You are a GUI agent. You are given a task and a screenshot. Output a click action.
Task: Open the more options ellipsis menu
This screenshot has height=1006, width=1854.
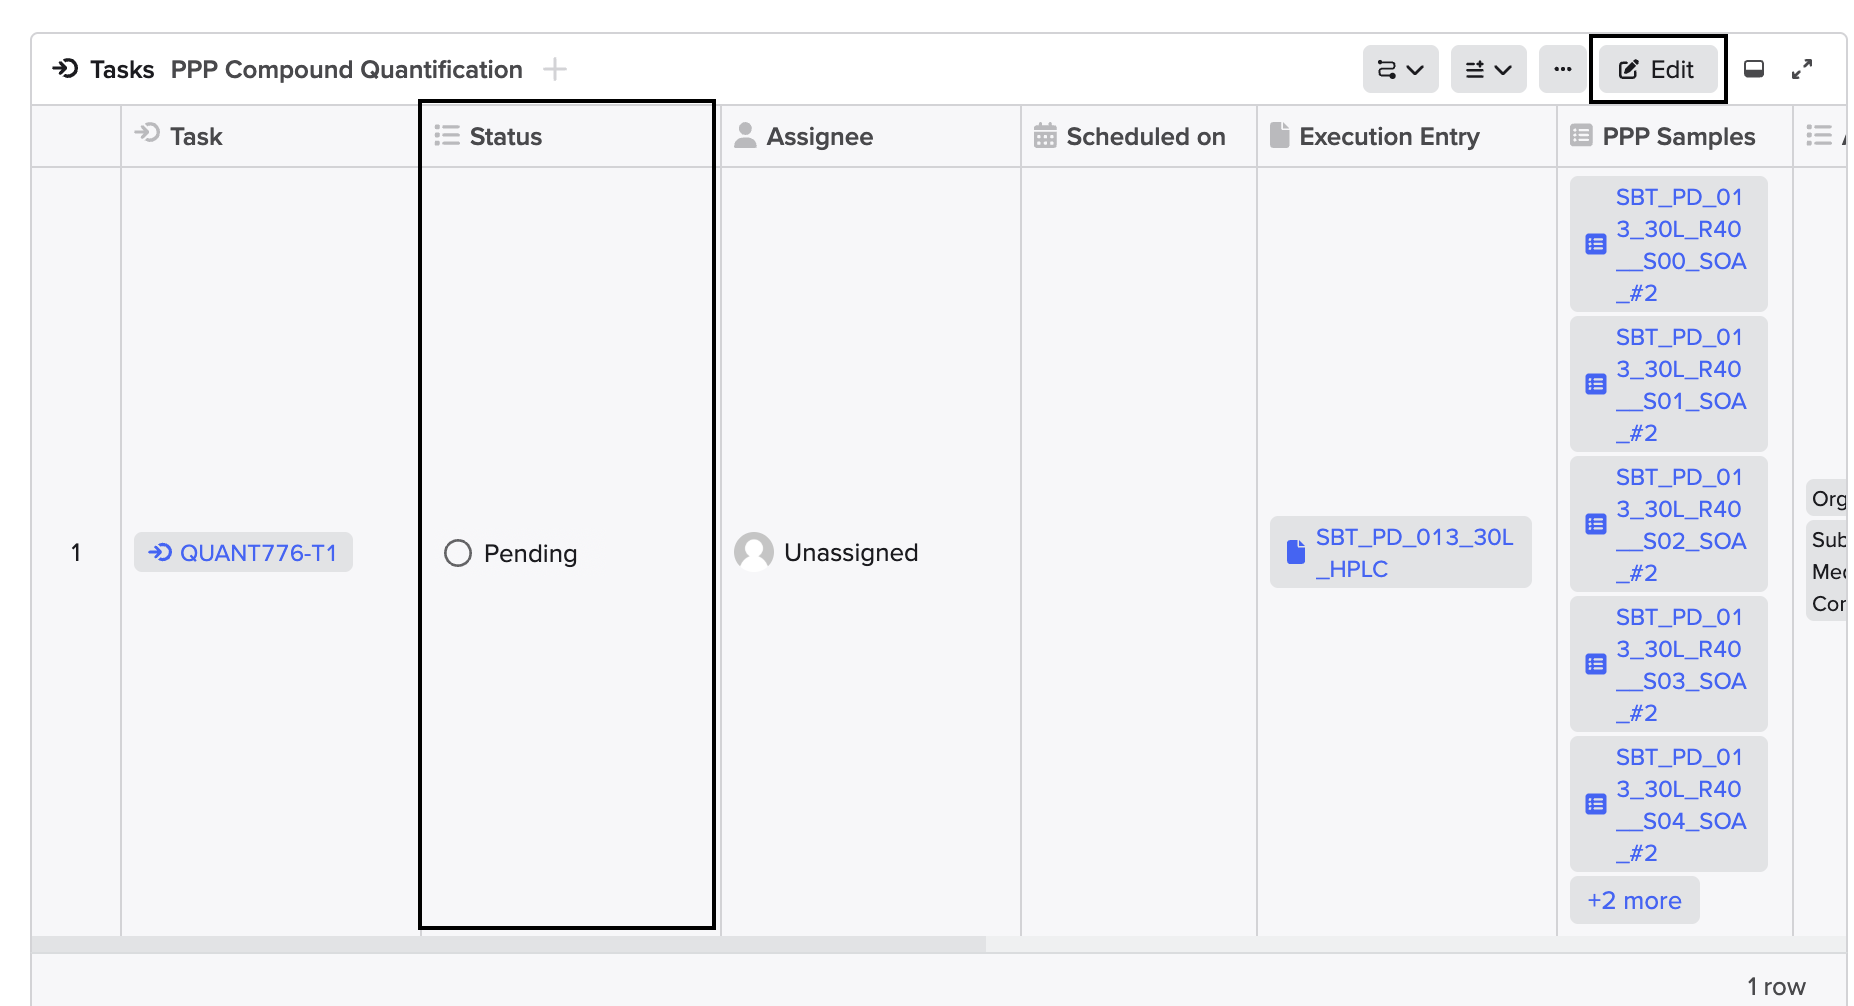(1562, 69)
